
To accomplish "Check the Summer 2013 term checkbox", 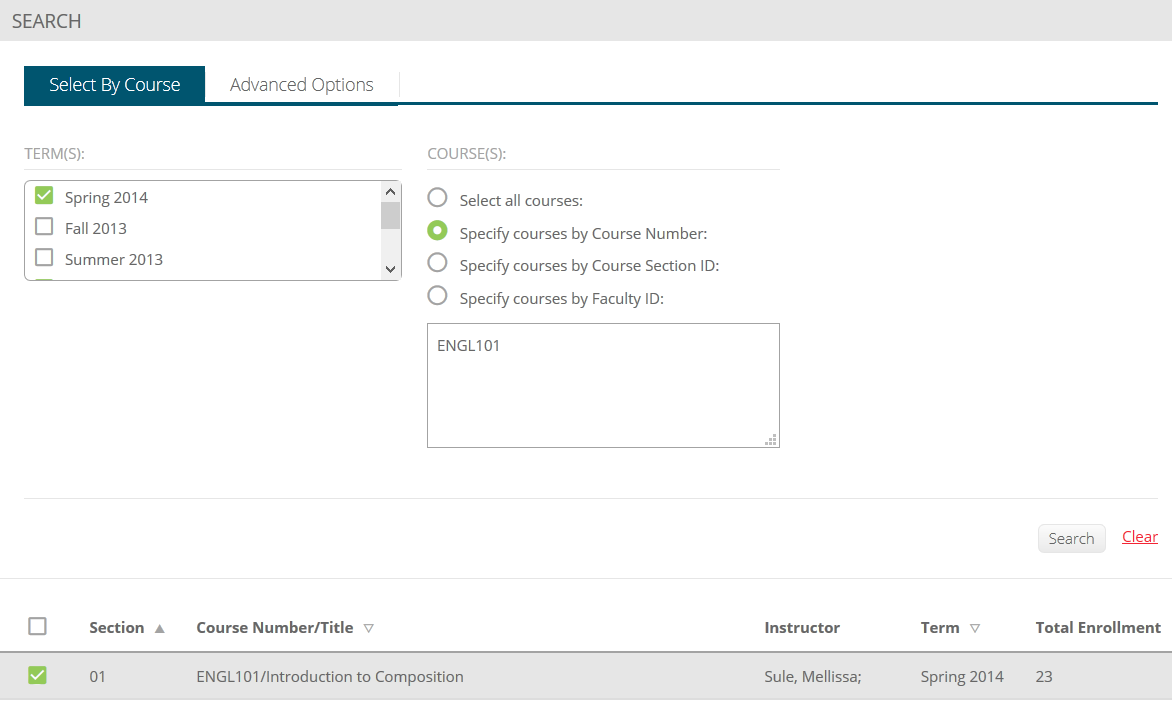I will pos(44,258).
